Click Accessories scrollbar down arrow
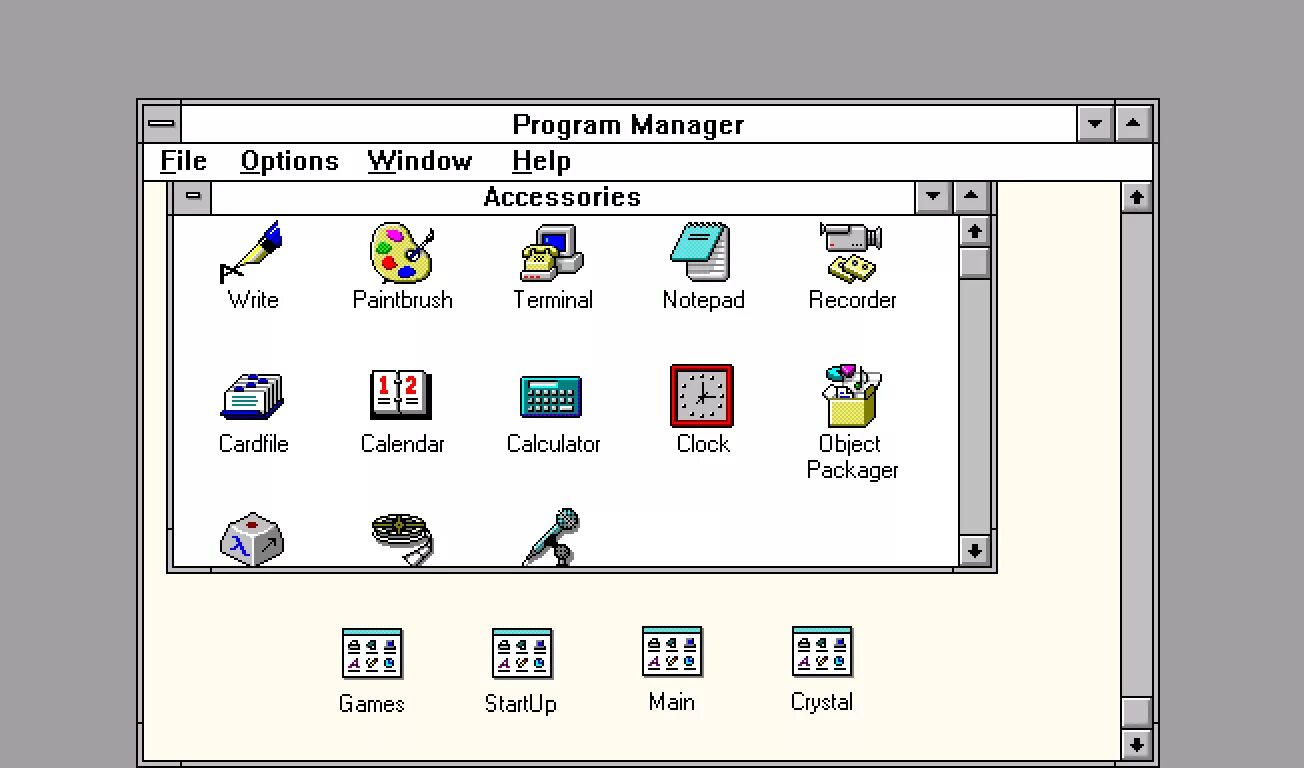Image resolution: width=1304 pixels, height=768 pixels. (974, 550)
